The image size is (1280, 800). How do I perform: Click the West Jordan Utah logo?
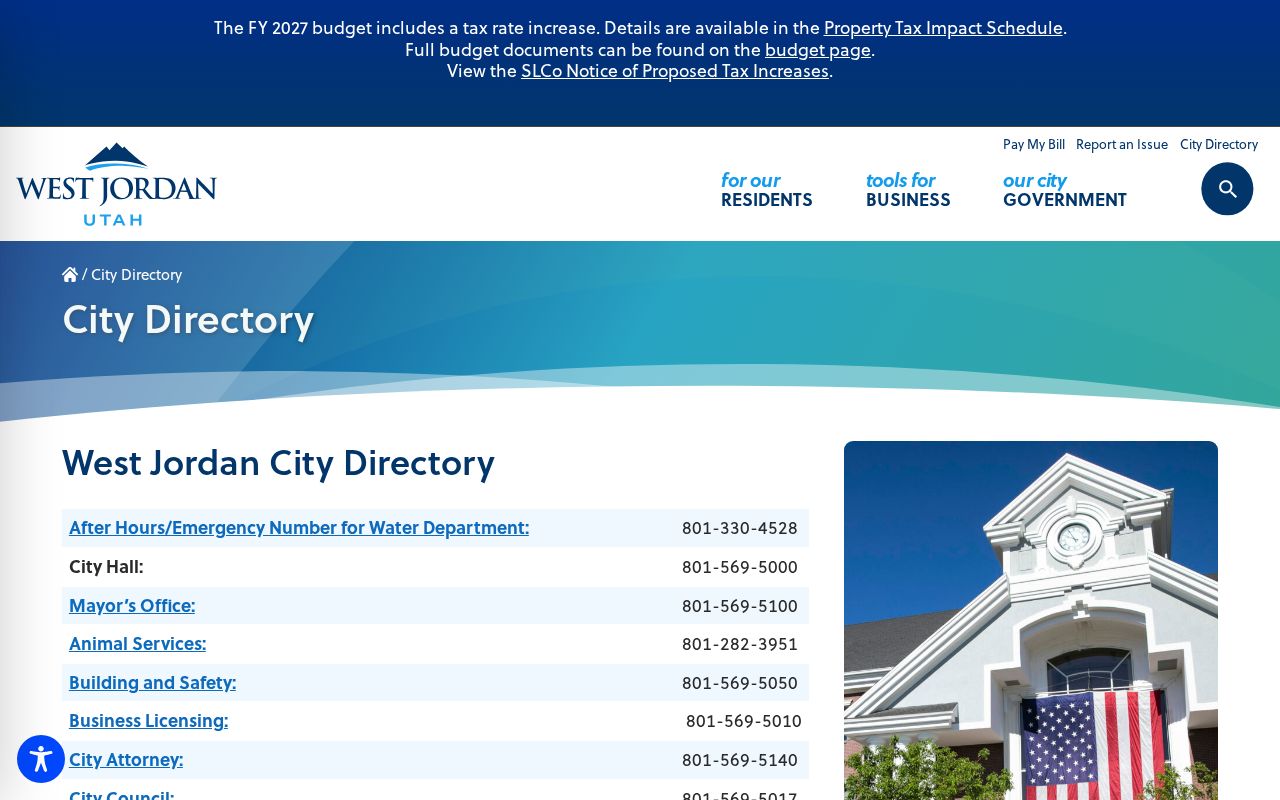[116, 184]
